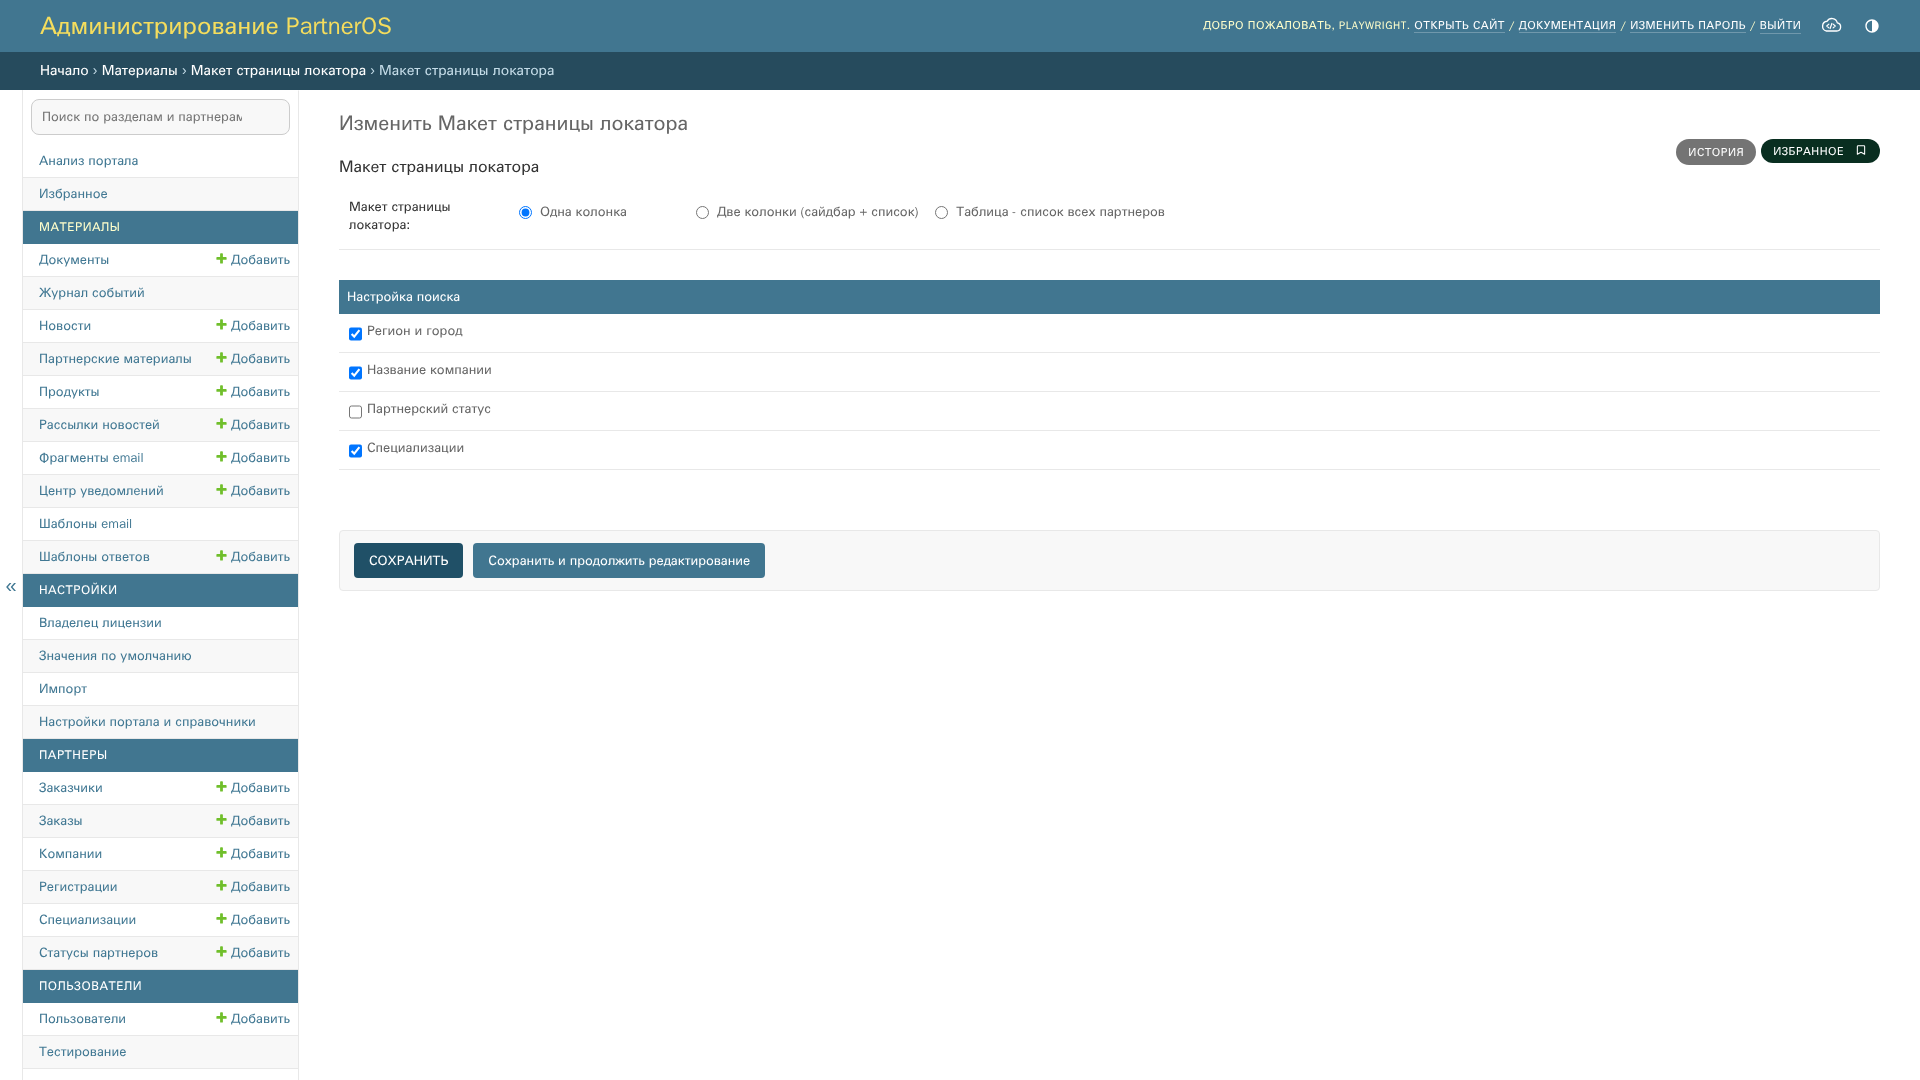The height and width of the screenshot is (1080, 1920).
Task: Click the cloud code icon in header
Action: (x=1831, y=25)
